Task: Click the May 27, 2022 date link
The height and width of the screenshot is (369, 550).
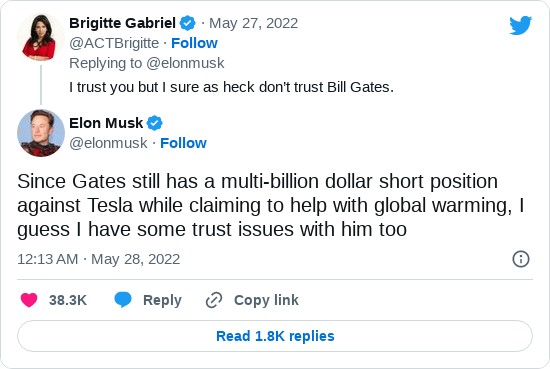Action: (x=254, y=23)
